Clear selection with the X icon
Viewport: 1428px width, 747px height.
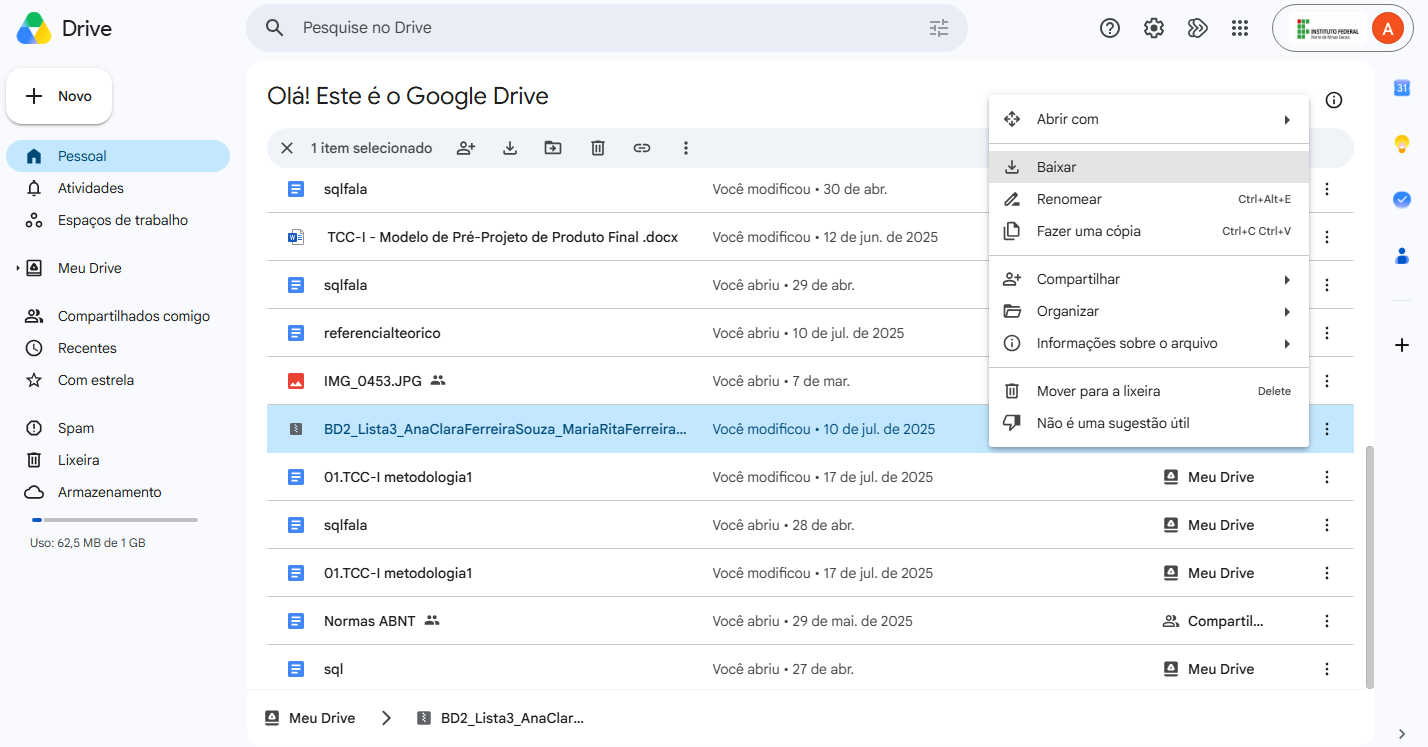pos(287,148)
